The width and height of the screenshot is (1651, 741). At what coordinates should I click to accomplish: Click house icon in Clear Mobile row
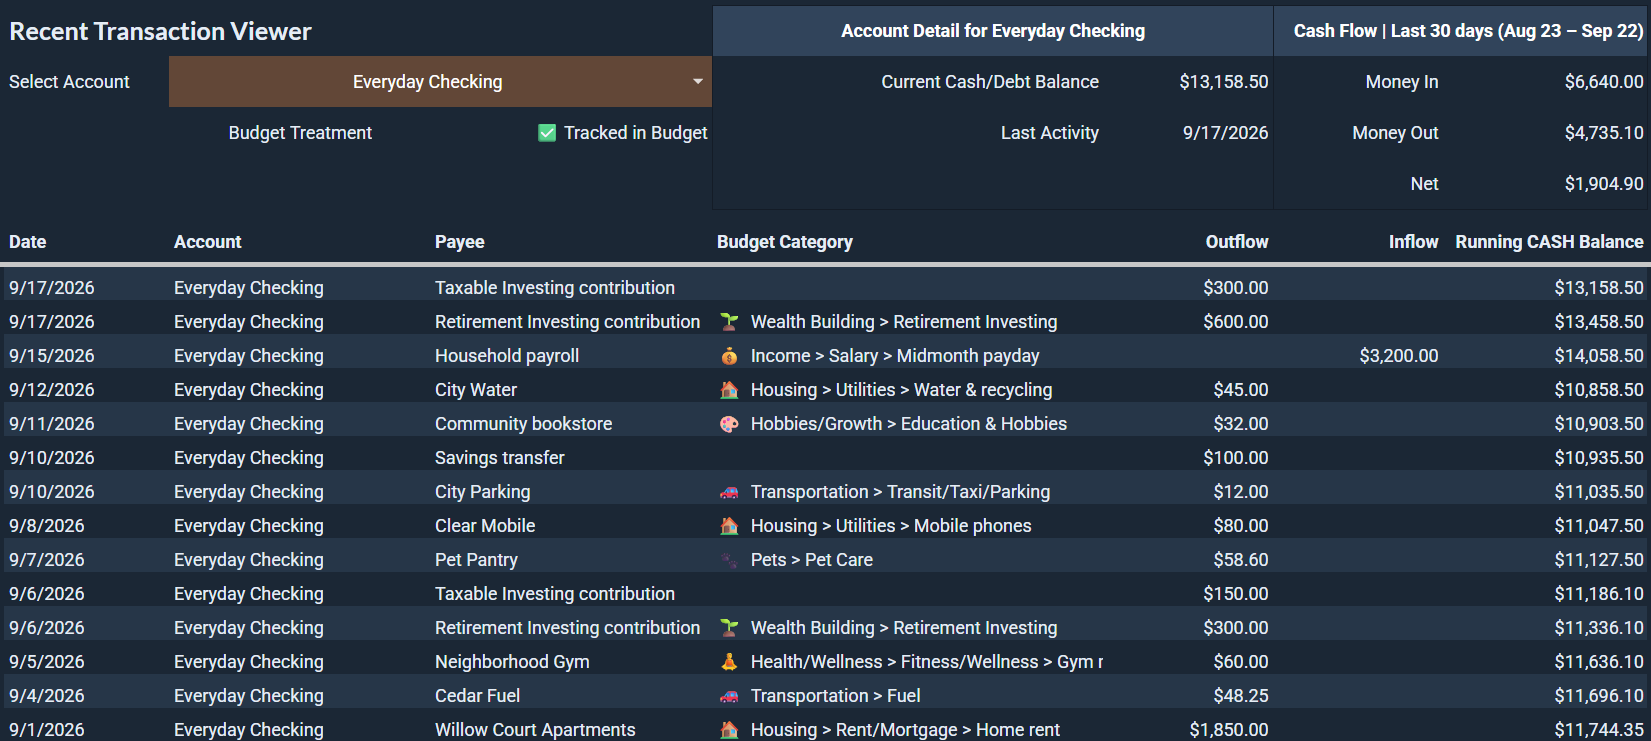pos(730,526)
